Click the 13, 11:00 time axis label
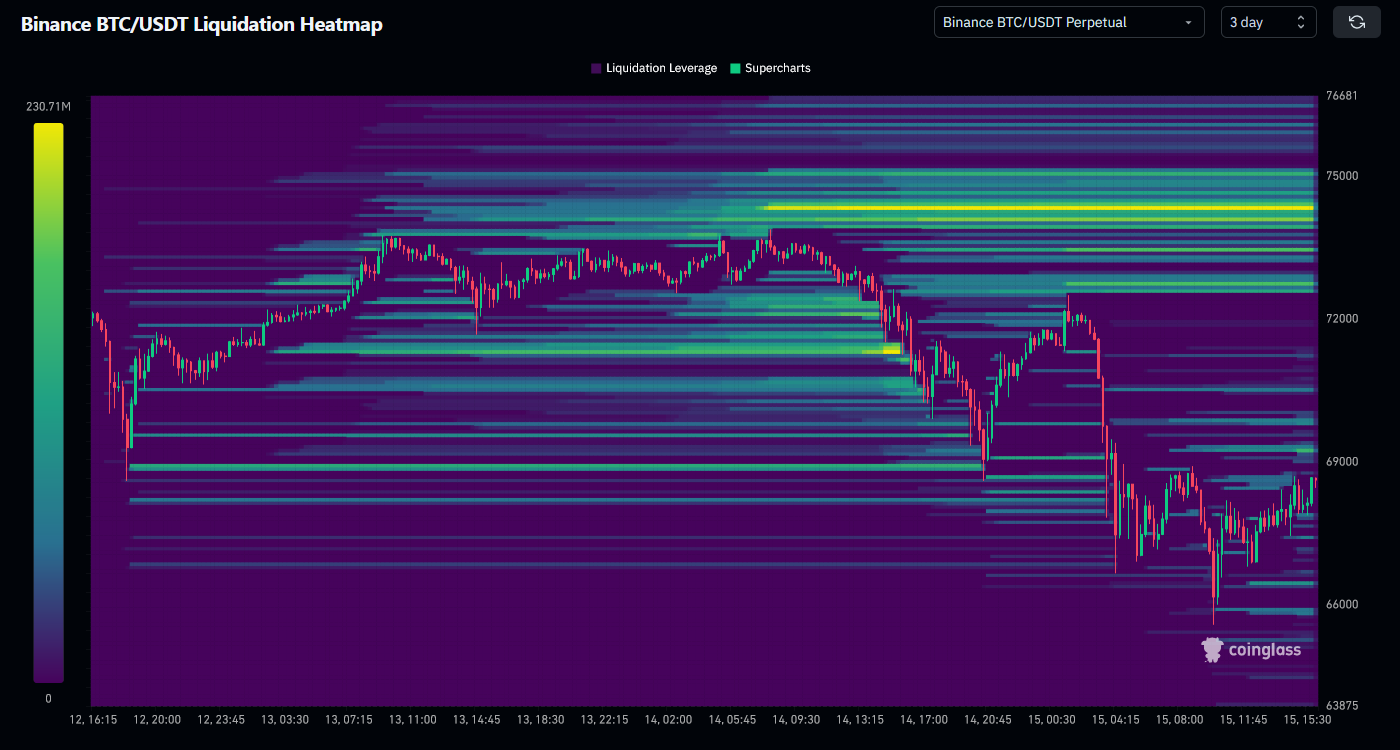This screenshot has height=750, width=1400. pos(412,720)
